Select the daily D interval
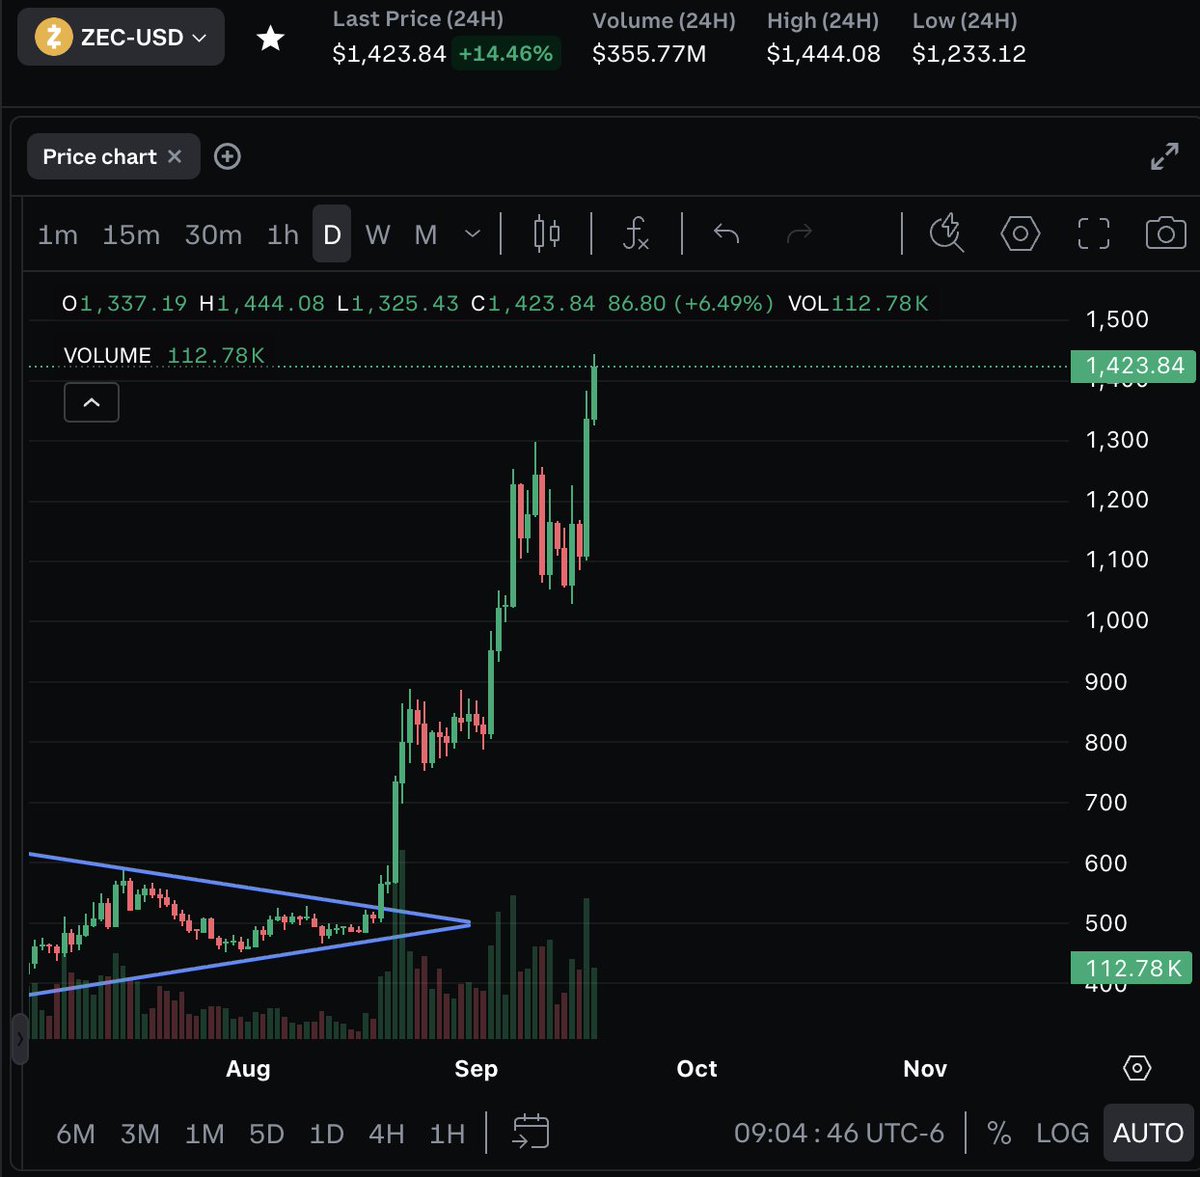Screen dimensions: 1200x1177 point(332,234)
